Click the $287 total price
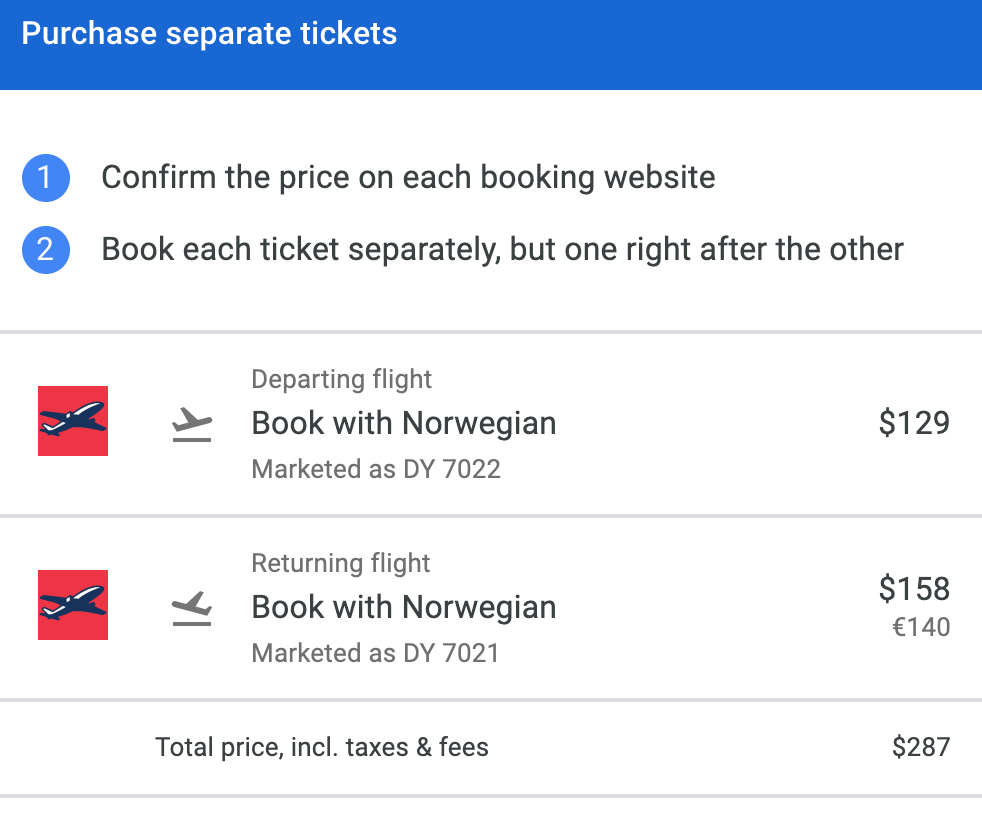The image size is (982, 822). [921, 747]
